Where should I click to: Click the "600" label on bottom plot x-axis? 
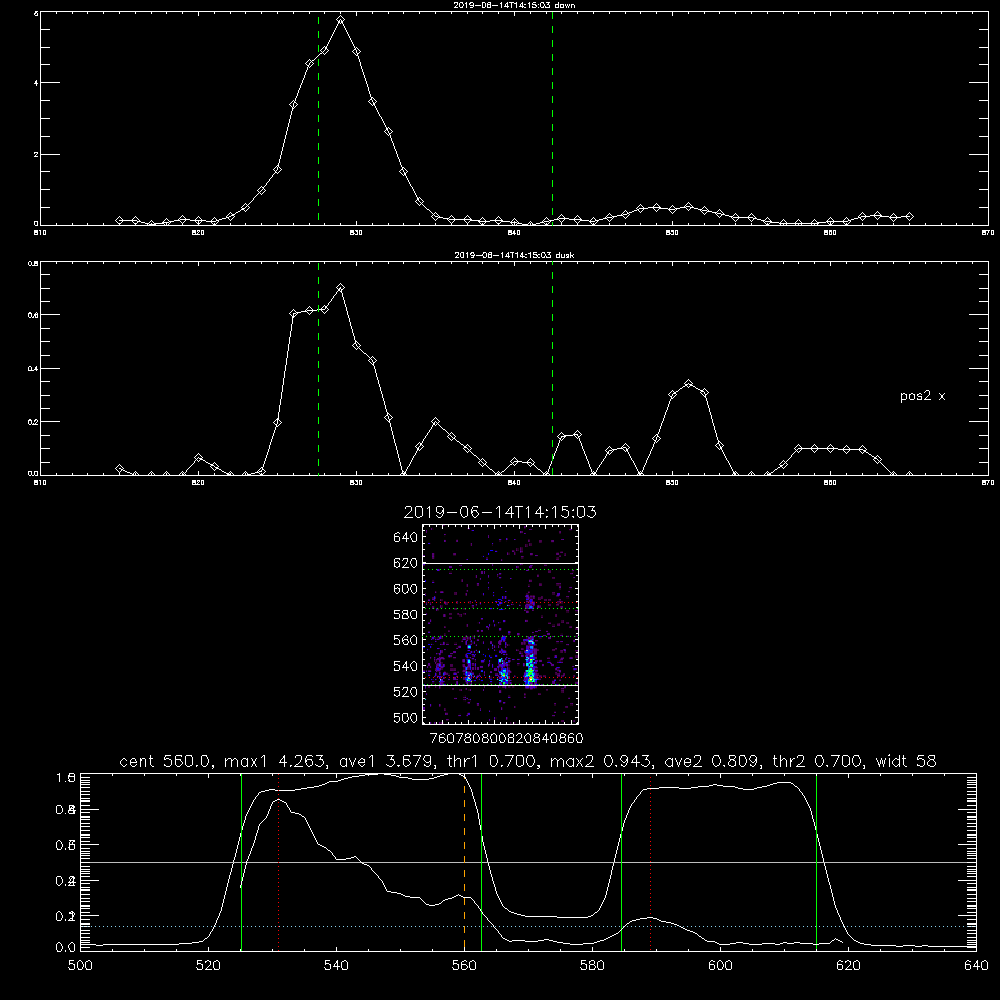pyautogui.click(x=720, y=966)
